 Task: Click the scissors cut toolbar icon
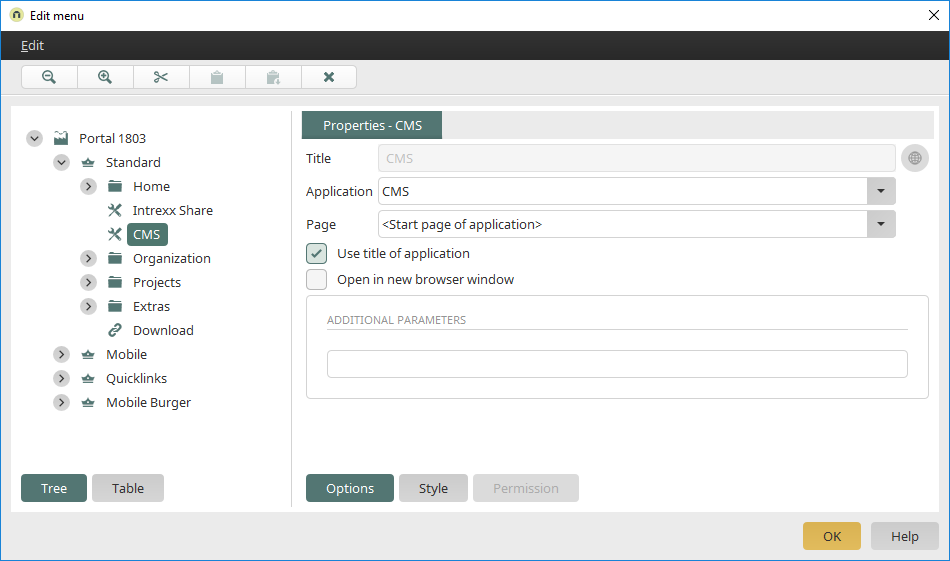pos(161,77)
